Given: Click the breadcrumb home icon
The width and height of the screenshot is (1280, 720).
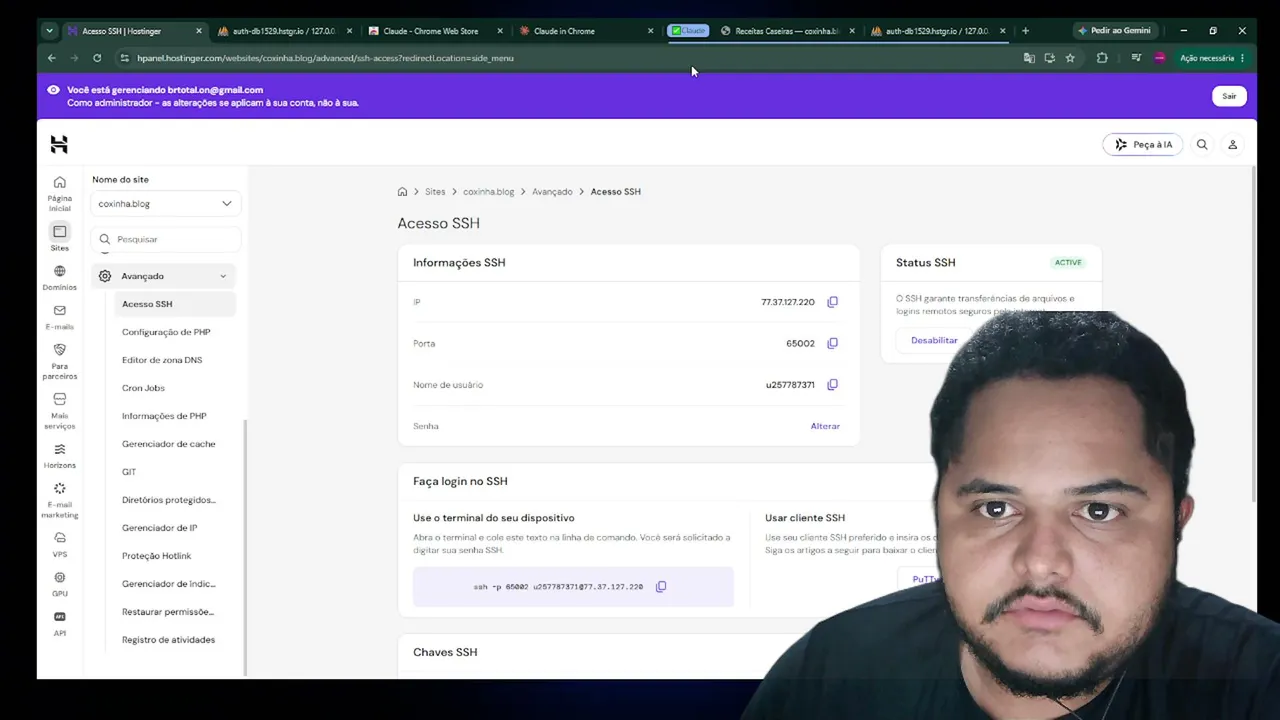Looking at the screenshot, I should click(402, 191).
